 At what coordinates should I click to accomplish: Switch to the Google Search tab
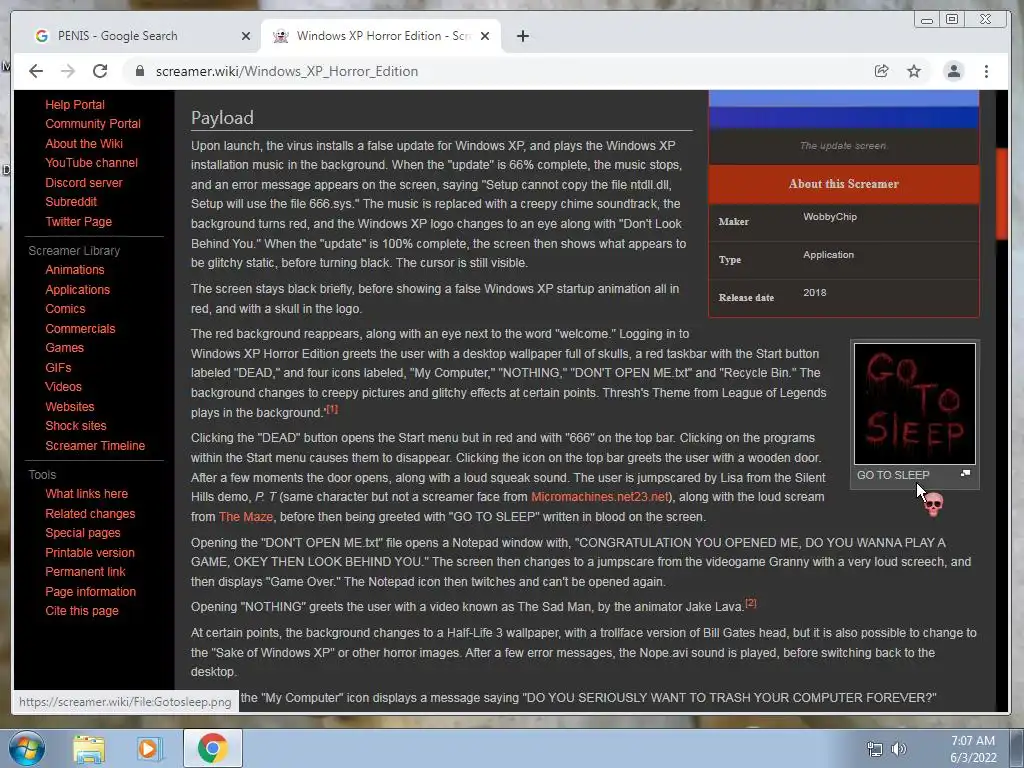(x=137, y=36)
